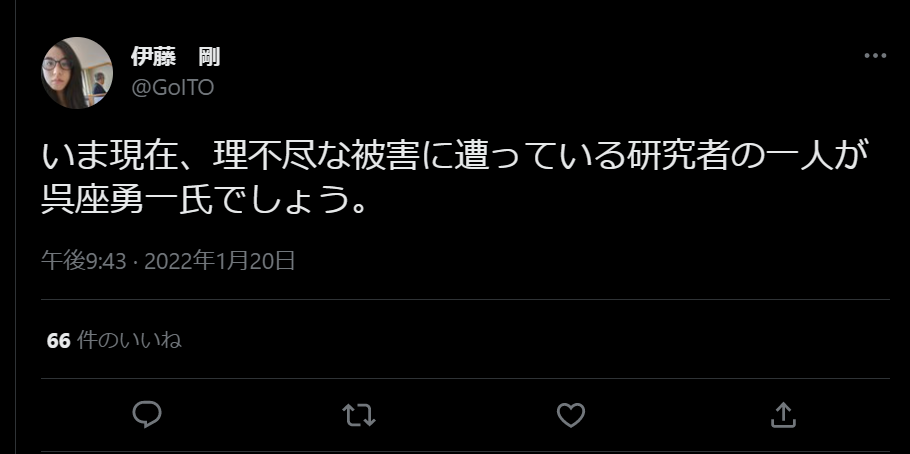The height and width of the screenshot is (454, 910).
Task: Show who liked via 66 件のいいね
Action: [x=114, y=340]
